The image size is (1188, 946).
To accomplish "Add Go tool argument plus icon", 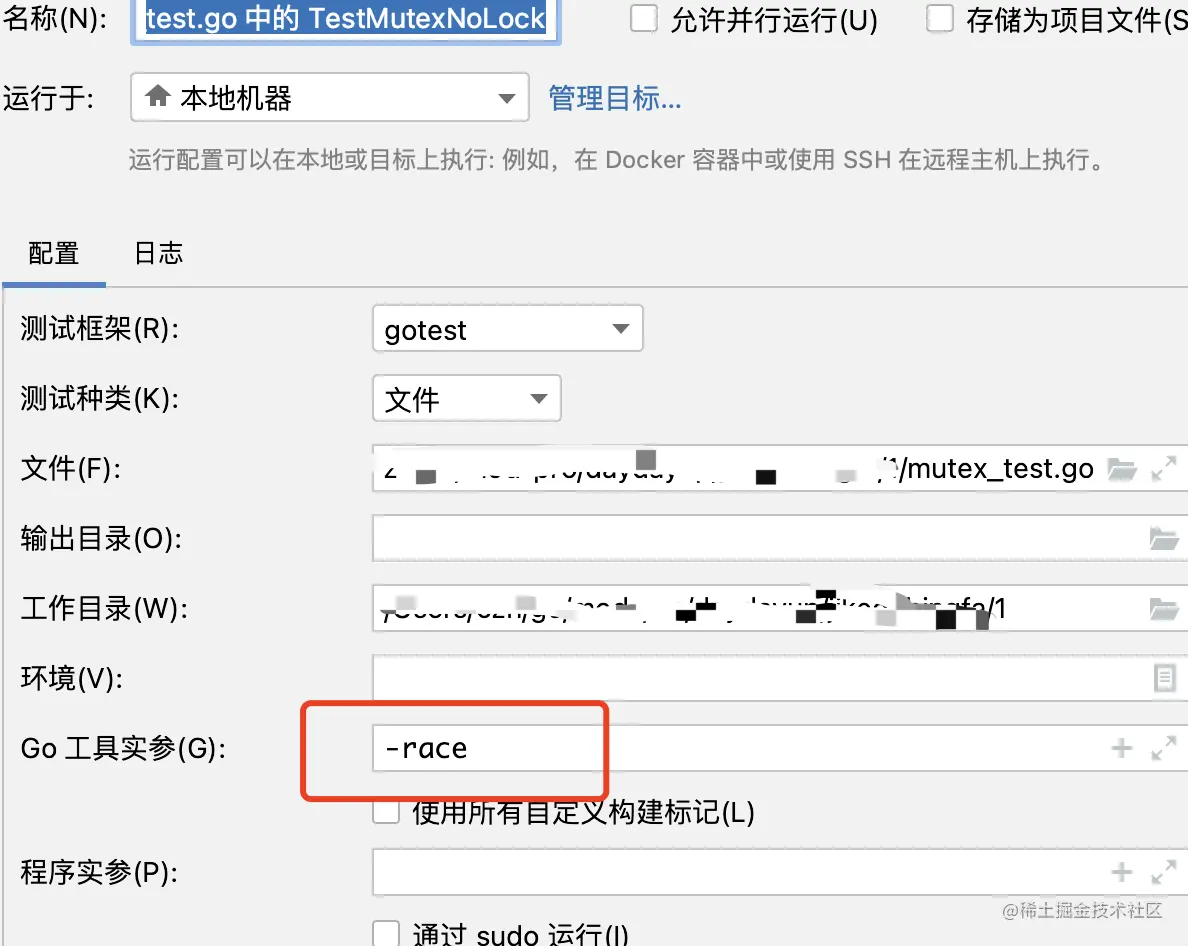I will click(1121, 748).
